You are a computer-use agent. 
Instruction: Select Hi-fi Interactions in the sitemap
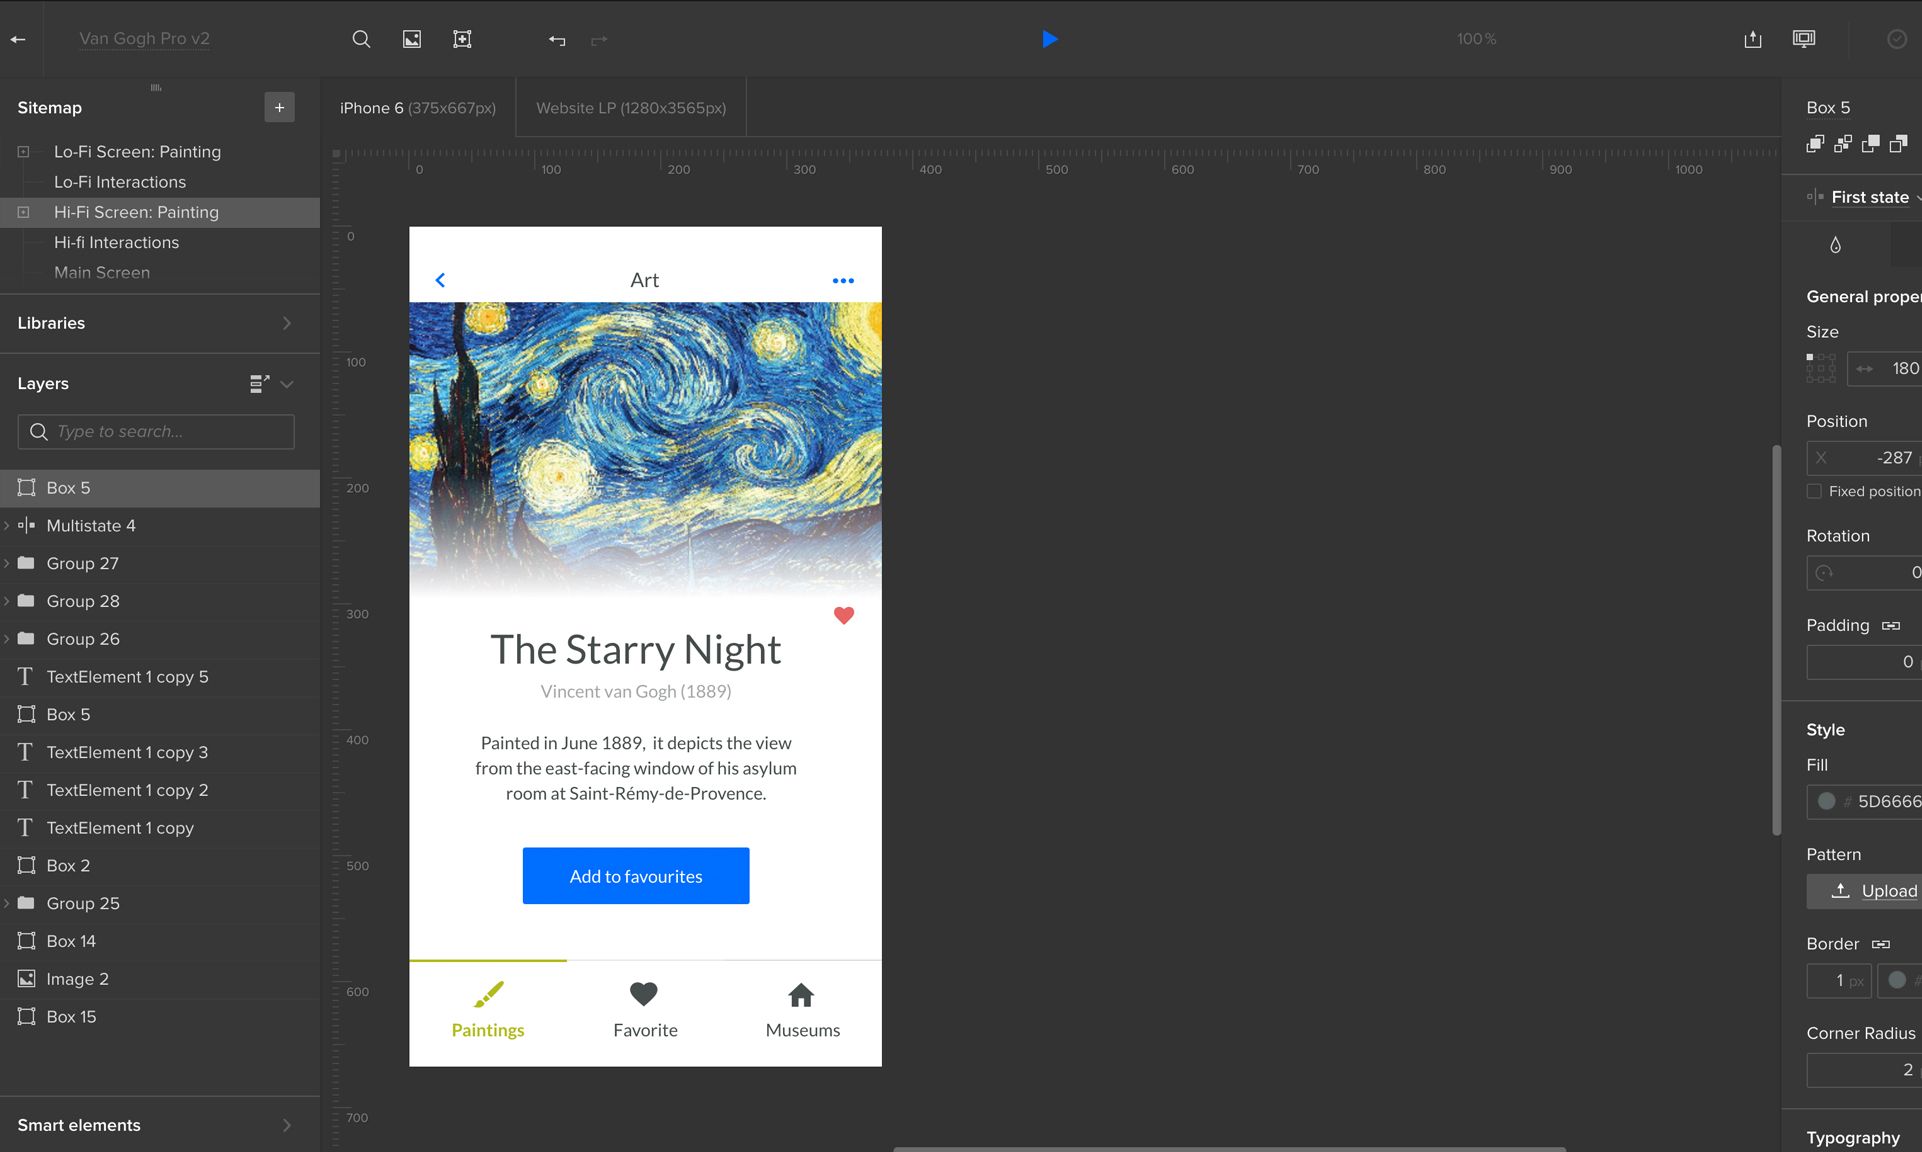[116, 242]
